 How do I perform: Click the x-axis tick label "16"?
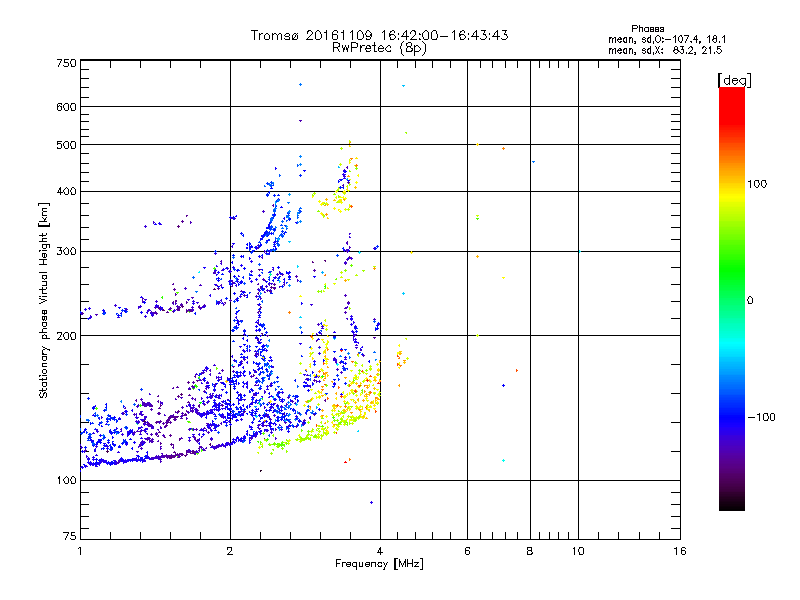coord(680,551)
